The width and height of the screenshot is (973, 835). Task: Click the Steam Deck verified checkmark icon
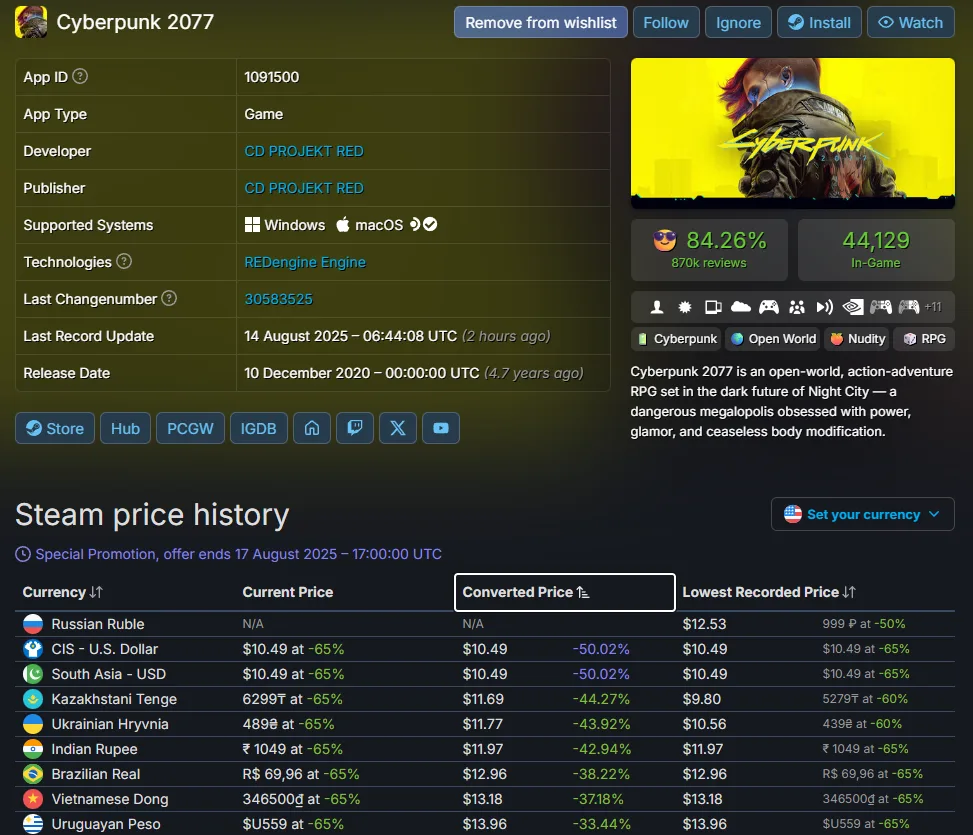[x=430, y=225]
